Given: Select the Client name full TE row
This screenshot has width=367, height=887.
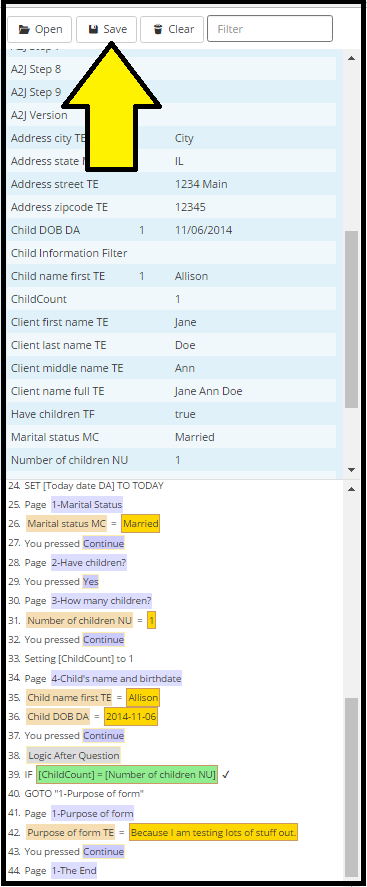Looking at the screenshot, I should click(x=171, y=391).
